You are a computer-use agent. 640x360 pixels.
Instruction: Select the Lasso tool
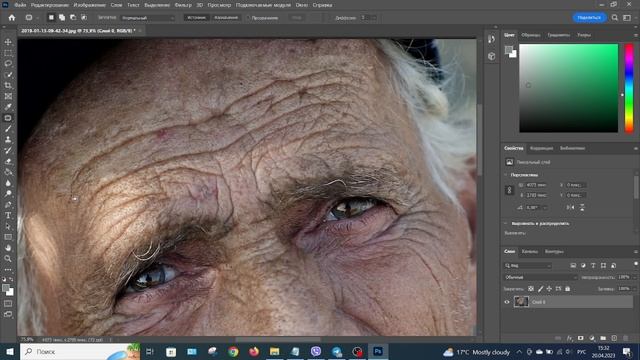coord(8,64)
